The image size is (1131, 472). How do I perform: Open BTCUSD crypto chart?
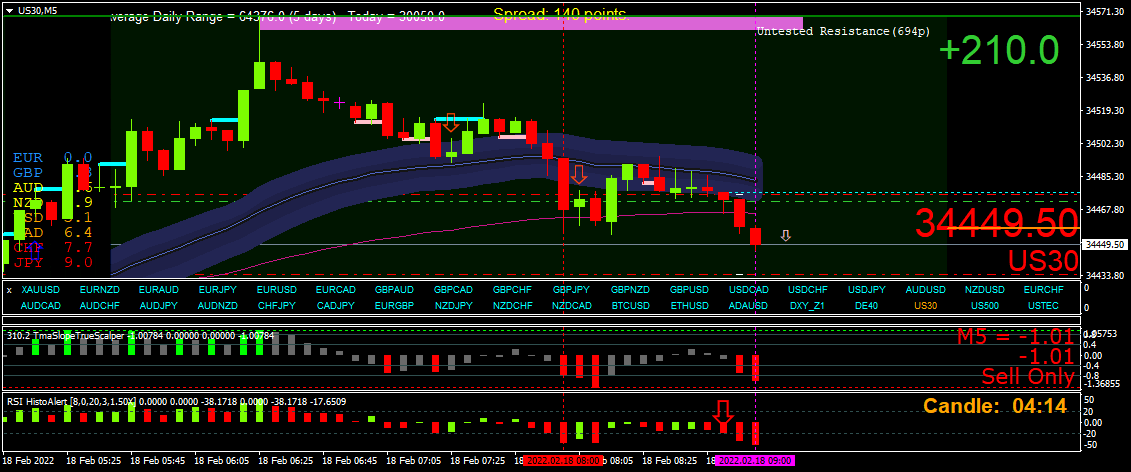(x=630, y=305)
